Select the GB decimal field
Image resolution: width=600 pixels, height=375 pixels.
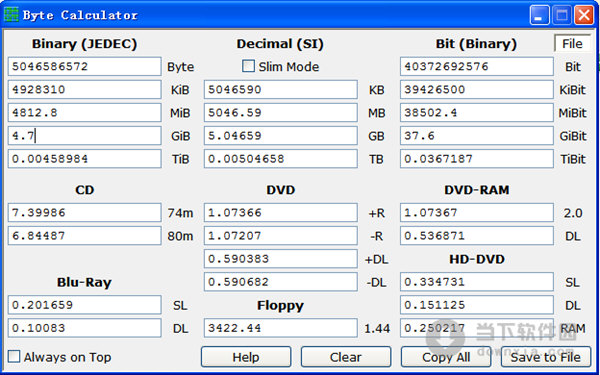(280, 135)
